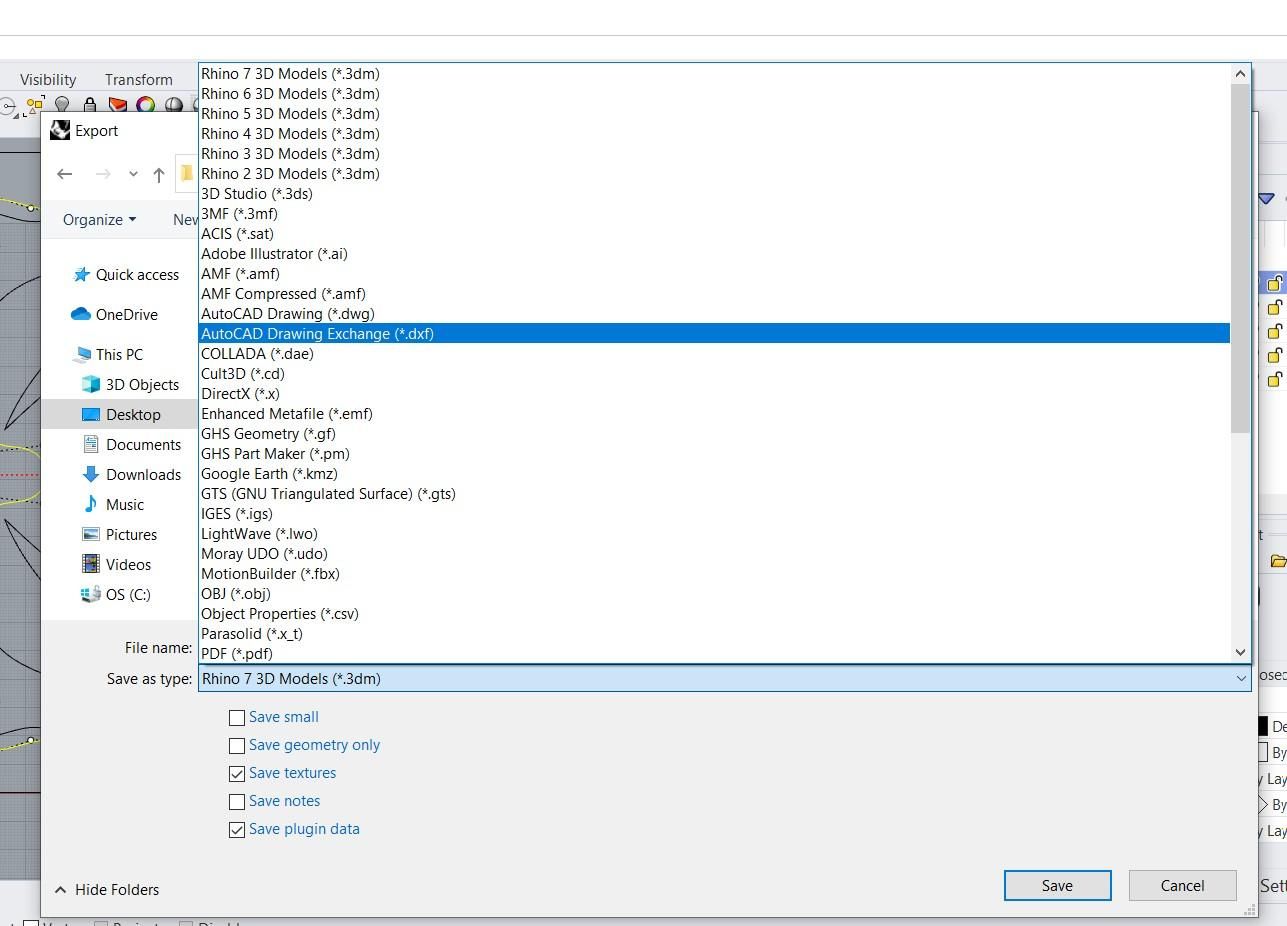Switch to the Visibility tab
The image size is (1287, 926).
click(x=48, y=79)
